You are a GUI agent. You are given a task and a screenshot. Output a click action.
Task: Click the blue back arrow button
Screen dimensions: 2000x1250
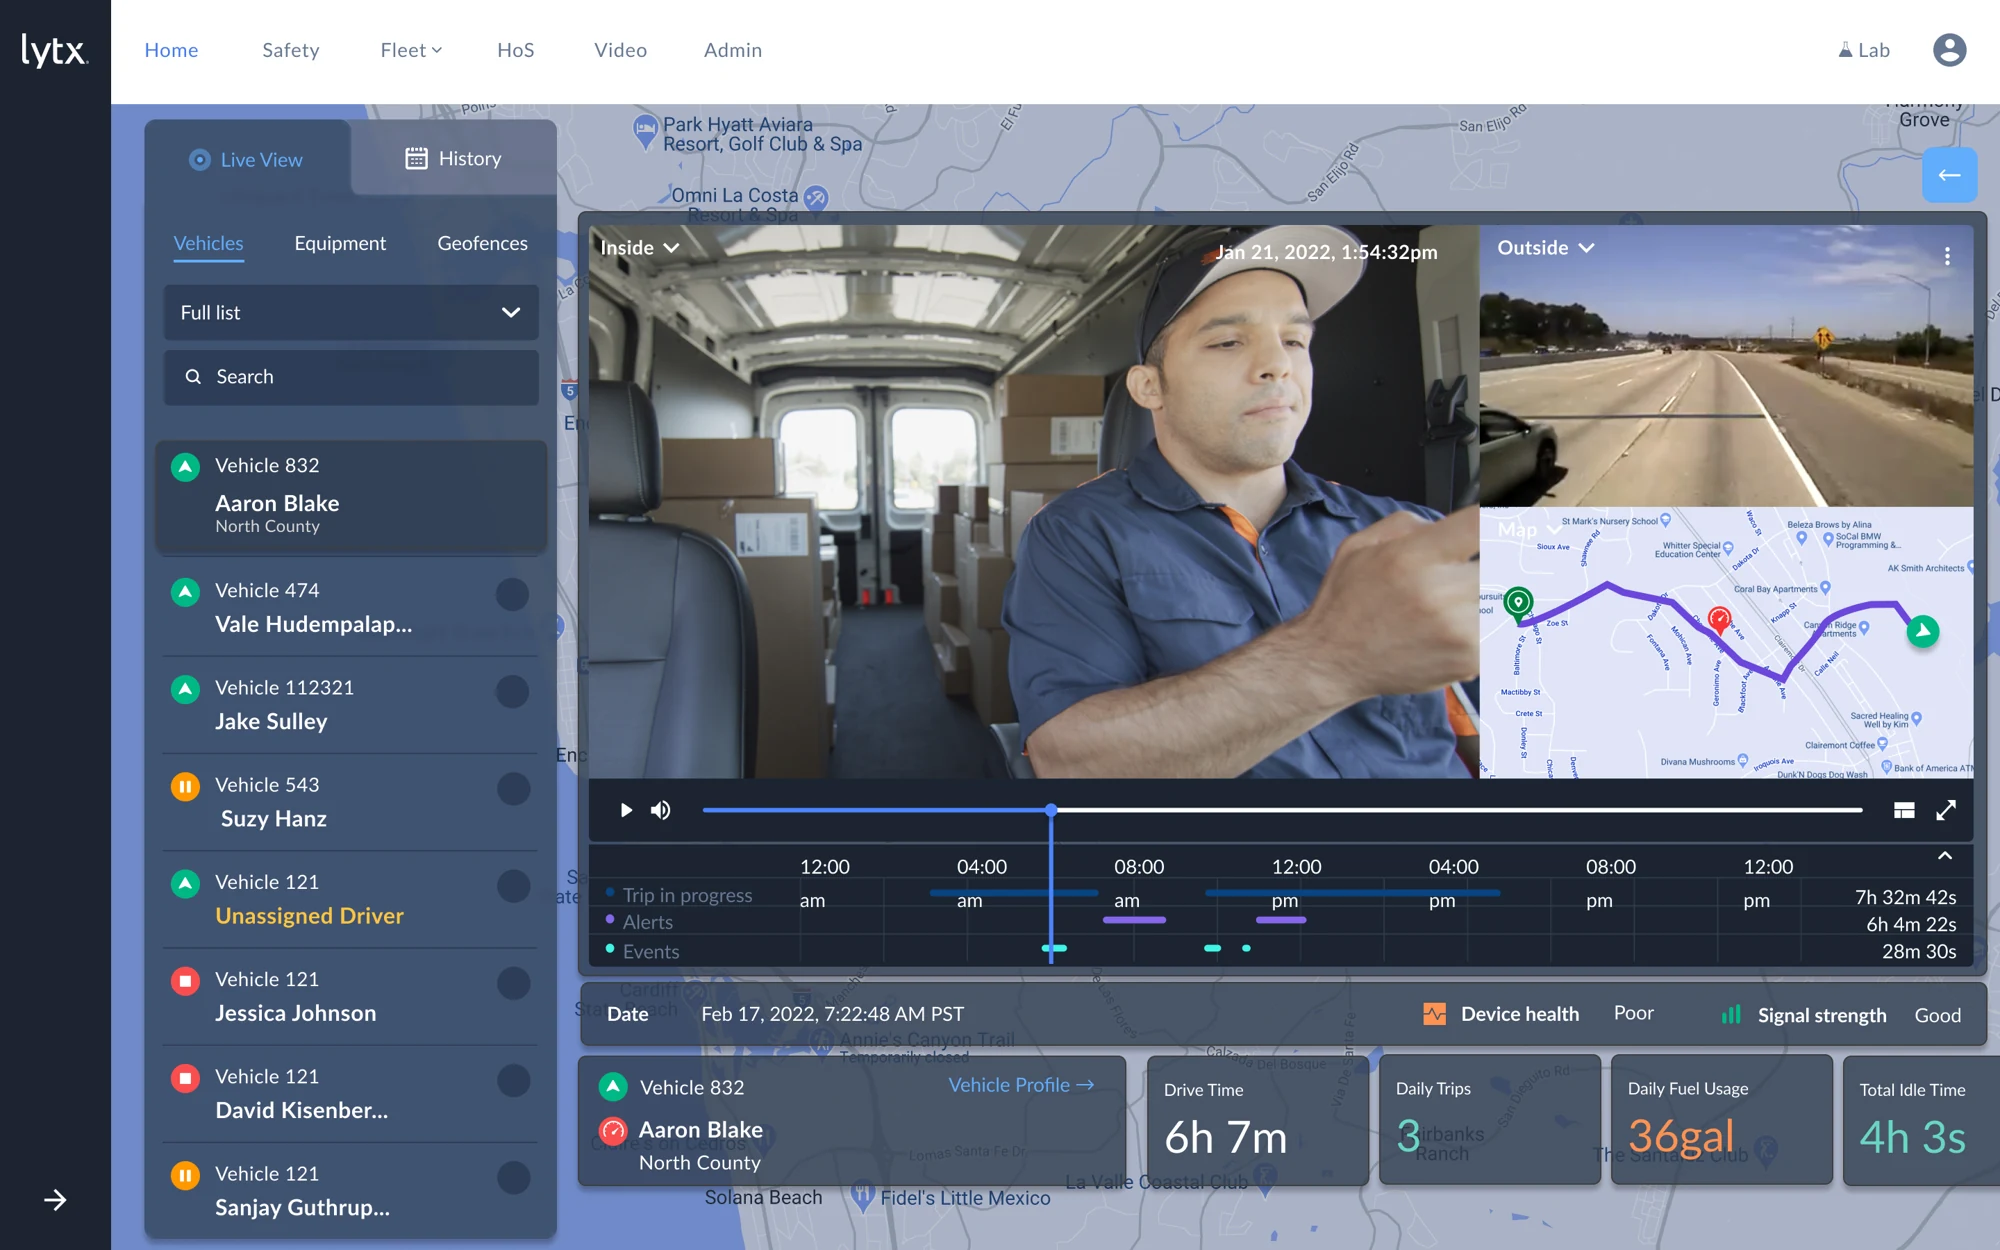[1949, 175]
